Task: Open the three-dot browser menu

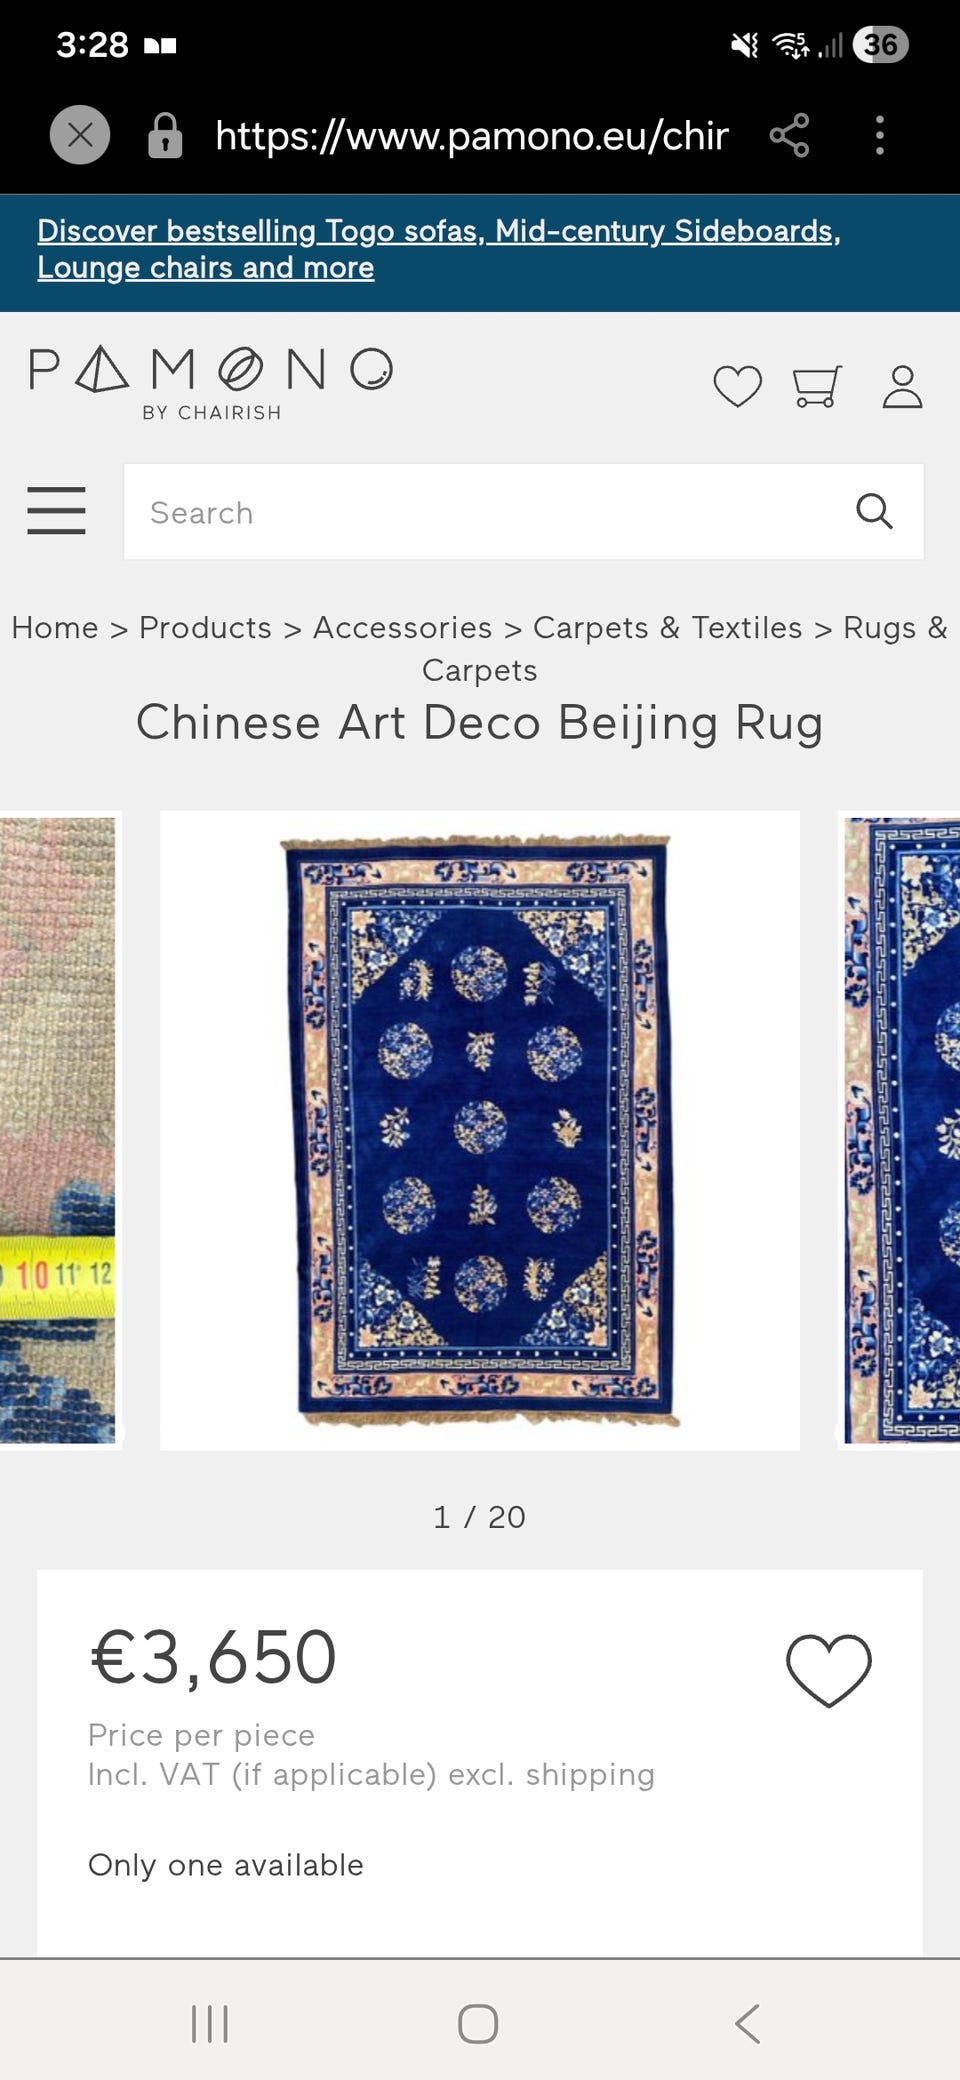Action: click(880, 135)
